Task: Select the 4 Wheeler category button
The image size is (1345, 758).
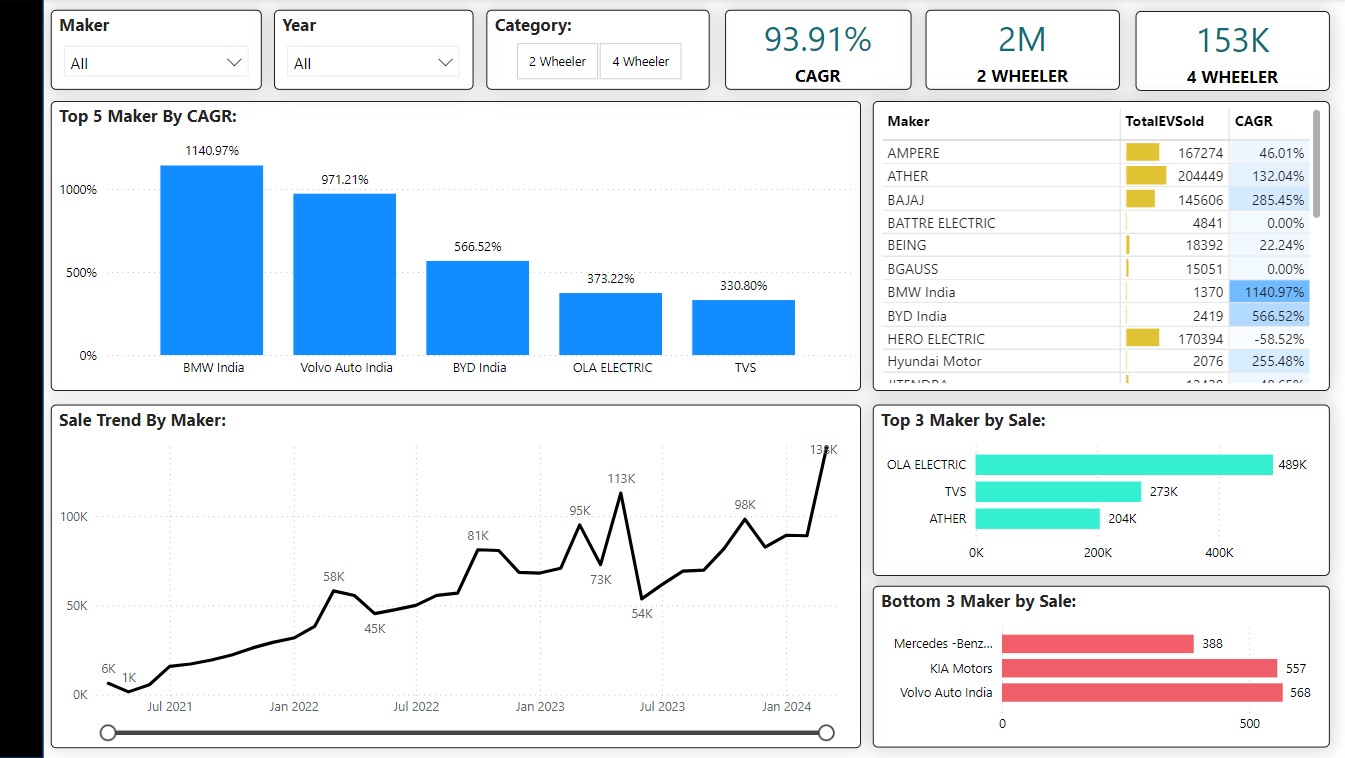Action: coord(641,61)
